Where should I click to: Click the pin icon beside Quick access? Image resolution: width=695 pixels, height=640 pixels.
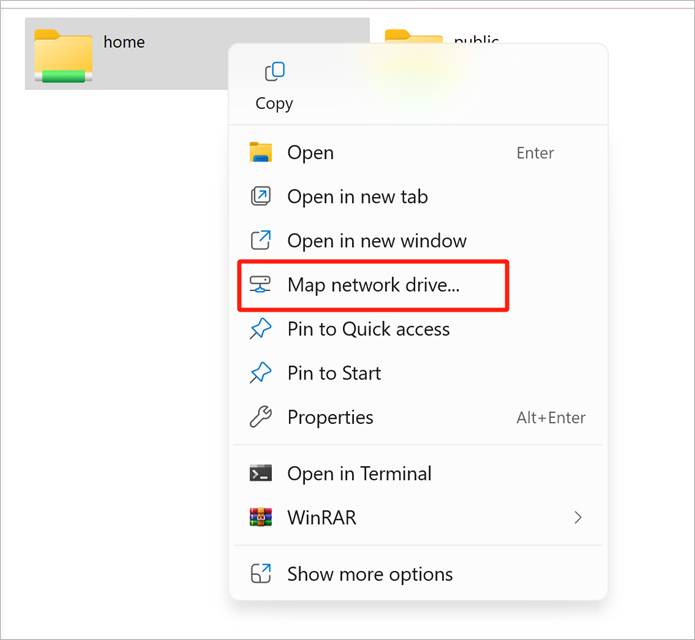tap(260, 329)
